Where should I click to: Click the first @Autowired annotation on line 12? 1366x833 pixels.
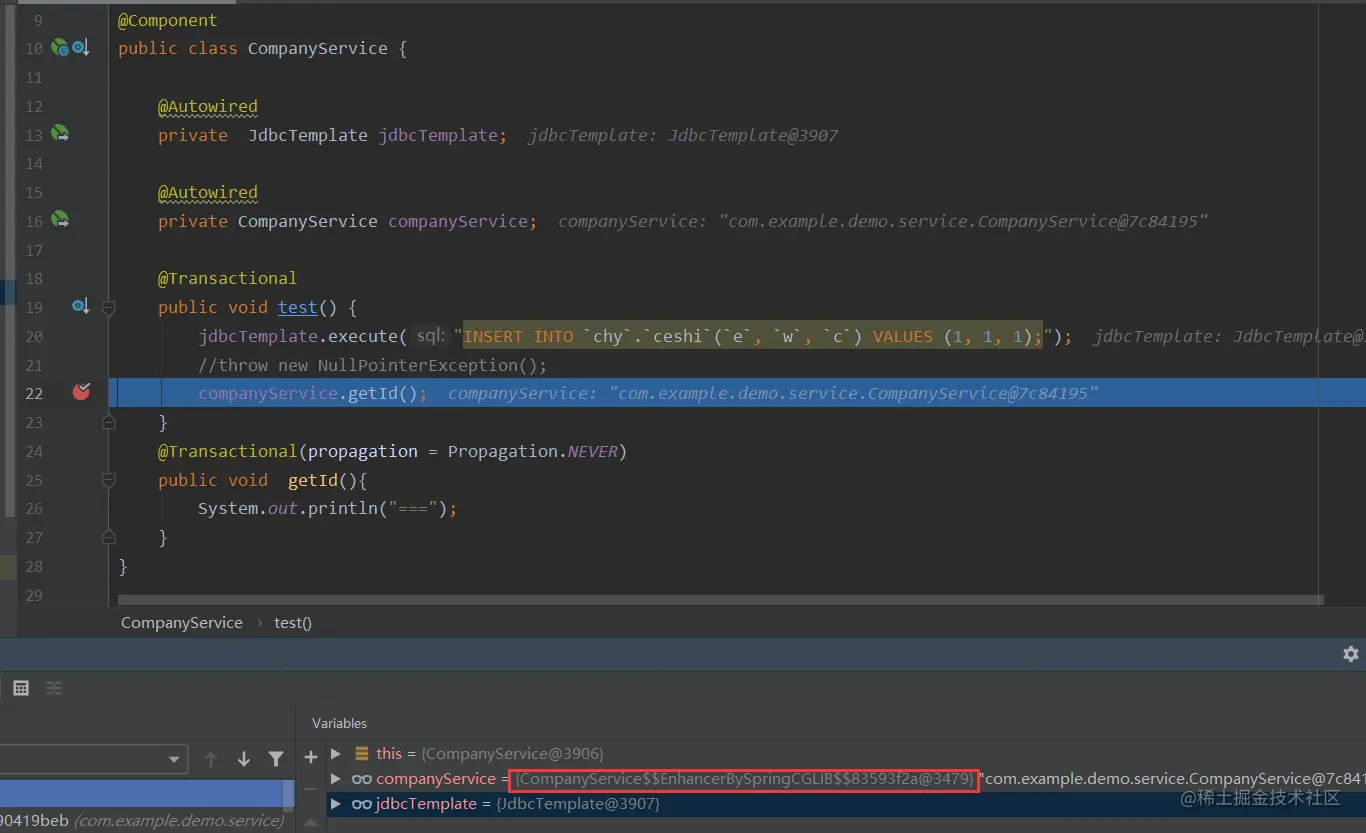(x=207, y=106)
